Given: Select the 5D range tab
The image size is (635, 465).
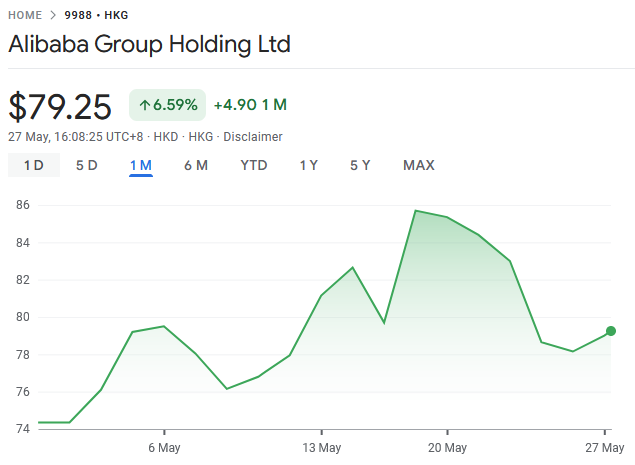Looking at the screenshot, I should pyautogui.click(x=87, y=165).
